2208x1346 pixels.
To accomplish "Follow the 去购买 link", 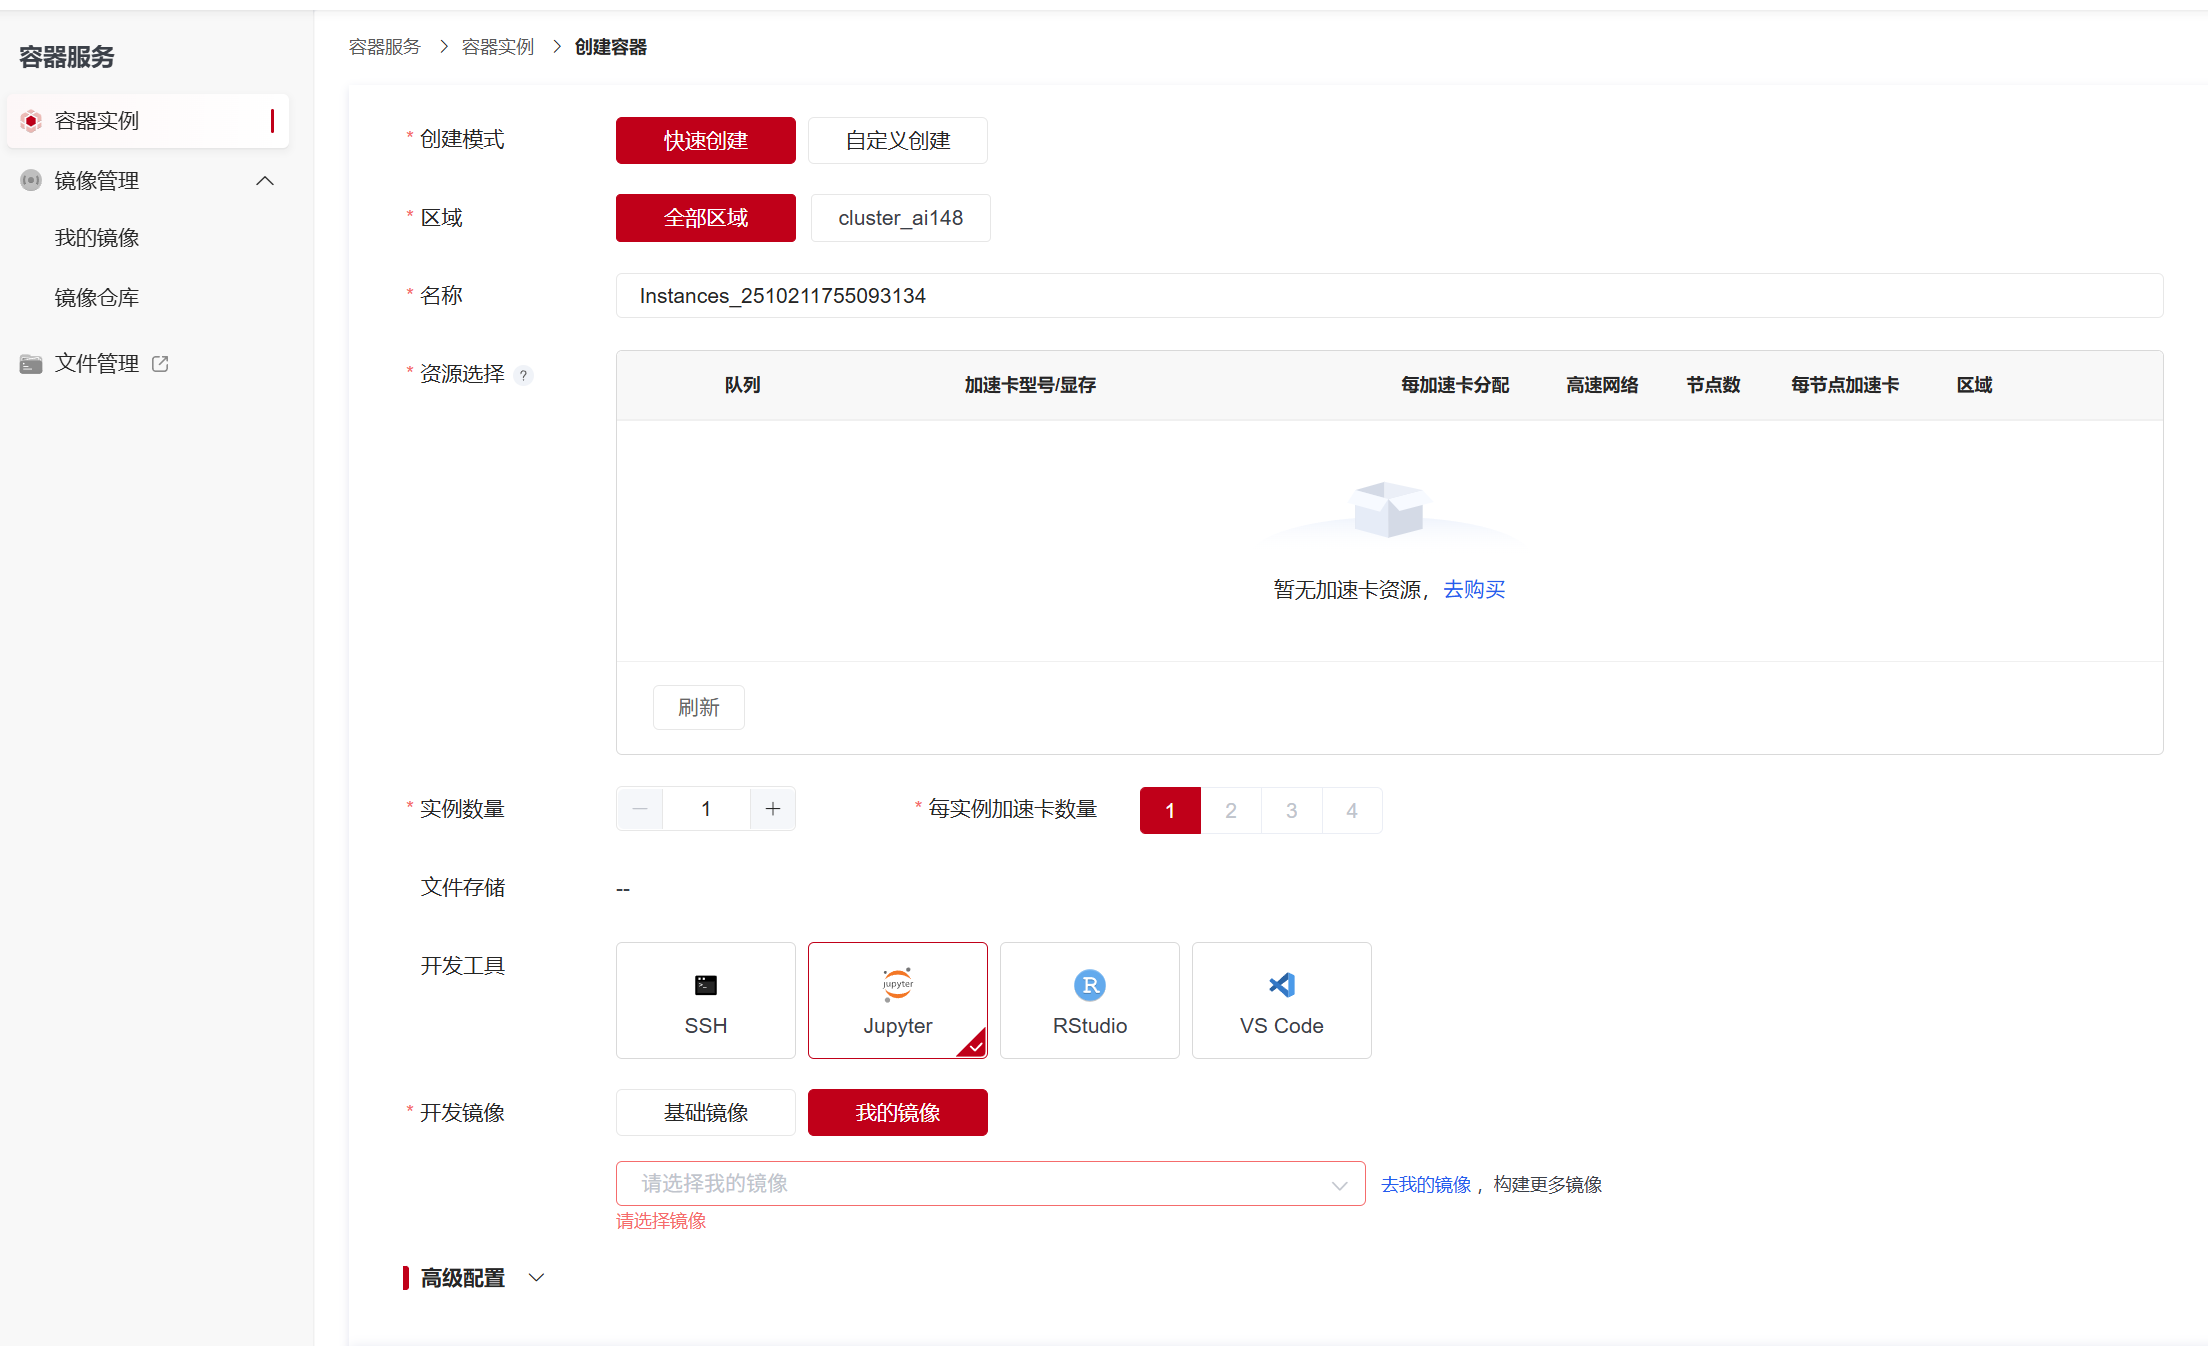I will coord(1474,590).
